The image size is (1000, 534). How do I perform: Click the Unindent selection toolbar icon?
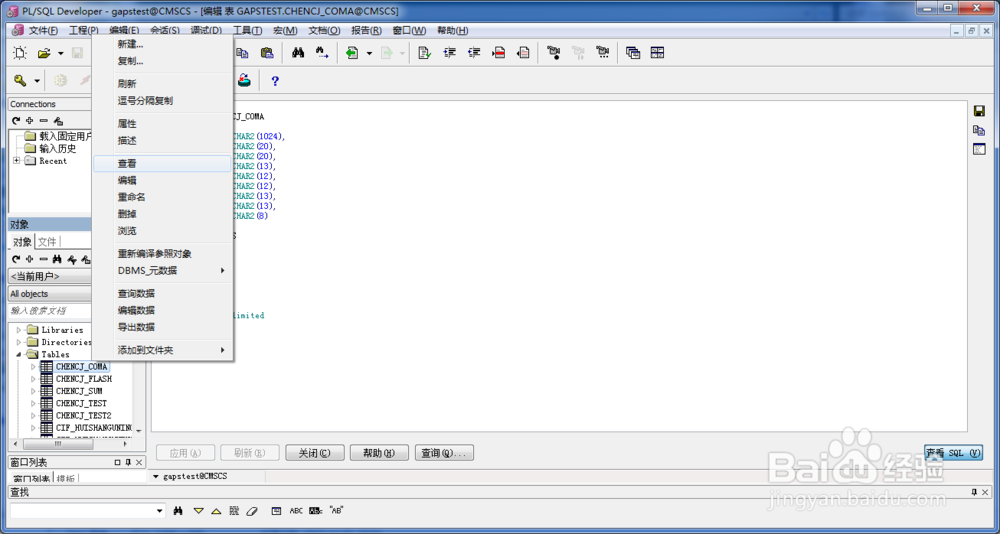click(x=474, y=54)
